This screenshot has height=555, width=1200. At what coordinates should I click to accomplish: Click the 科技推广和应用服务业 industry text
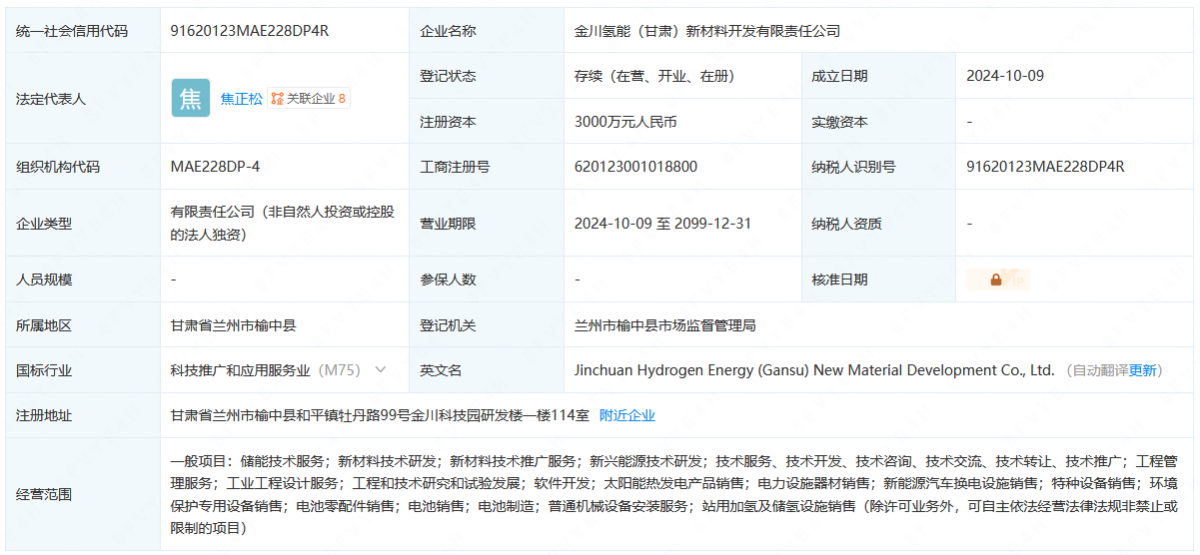pyautogui.click(x=240, y=370)
